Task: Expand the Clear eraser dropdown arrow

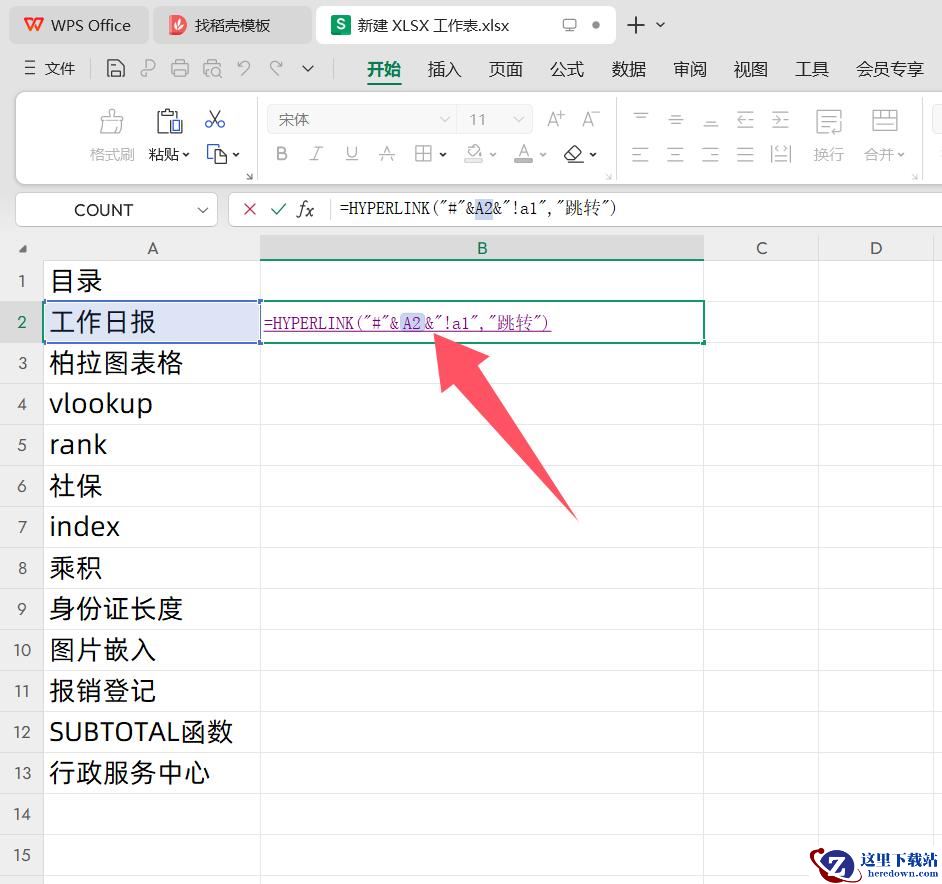Action: (593, 154)
